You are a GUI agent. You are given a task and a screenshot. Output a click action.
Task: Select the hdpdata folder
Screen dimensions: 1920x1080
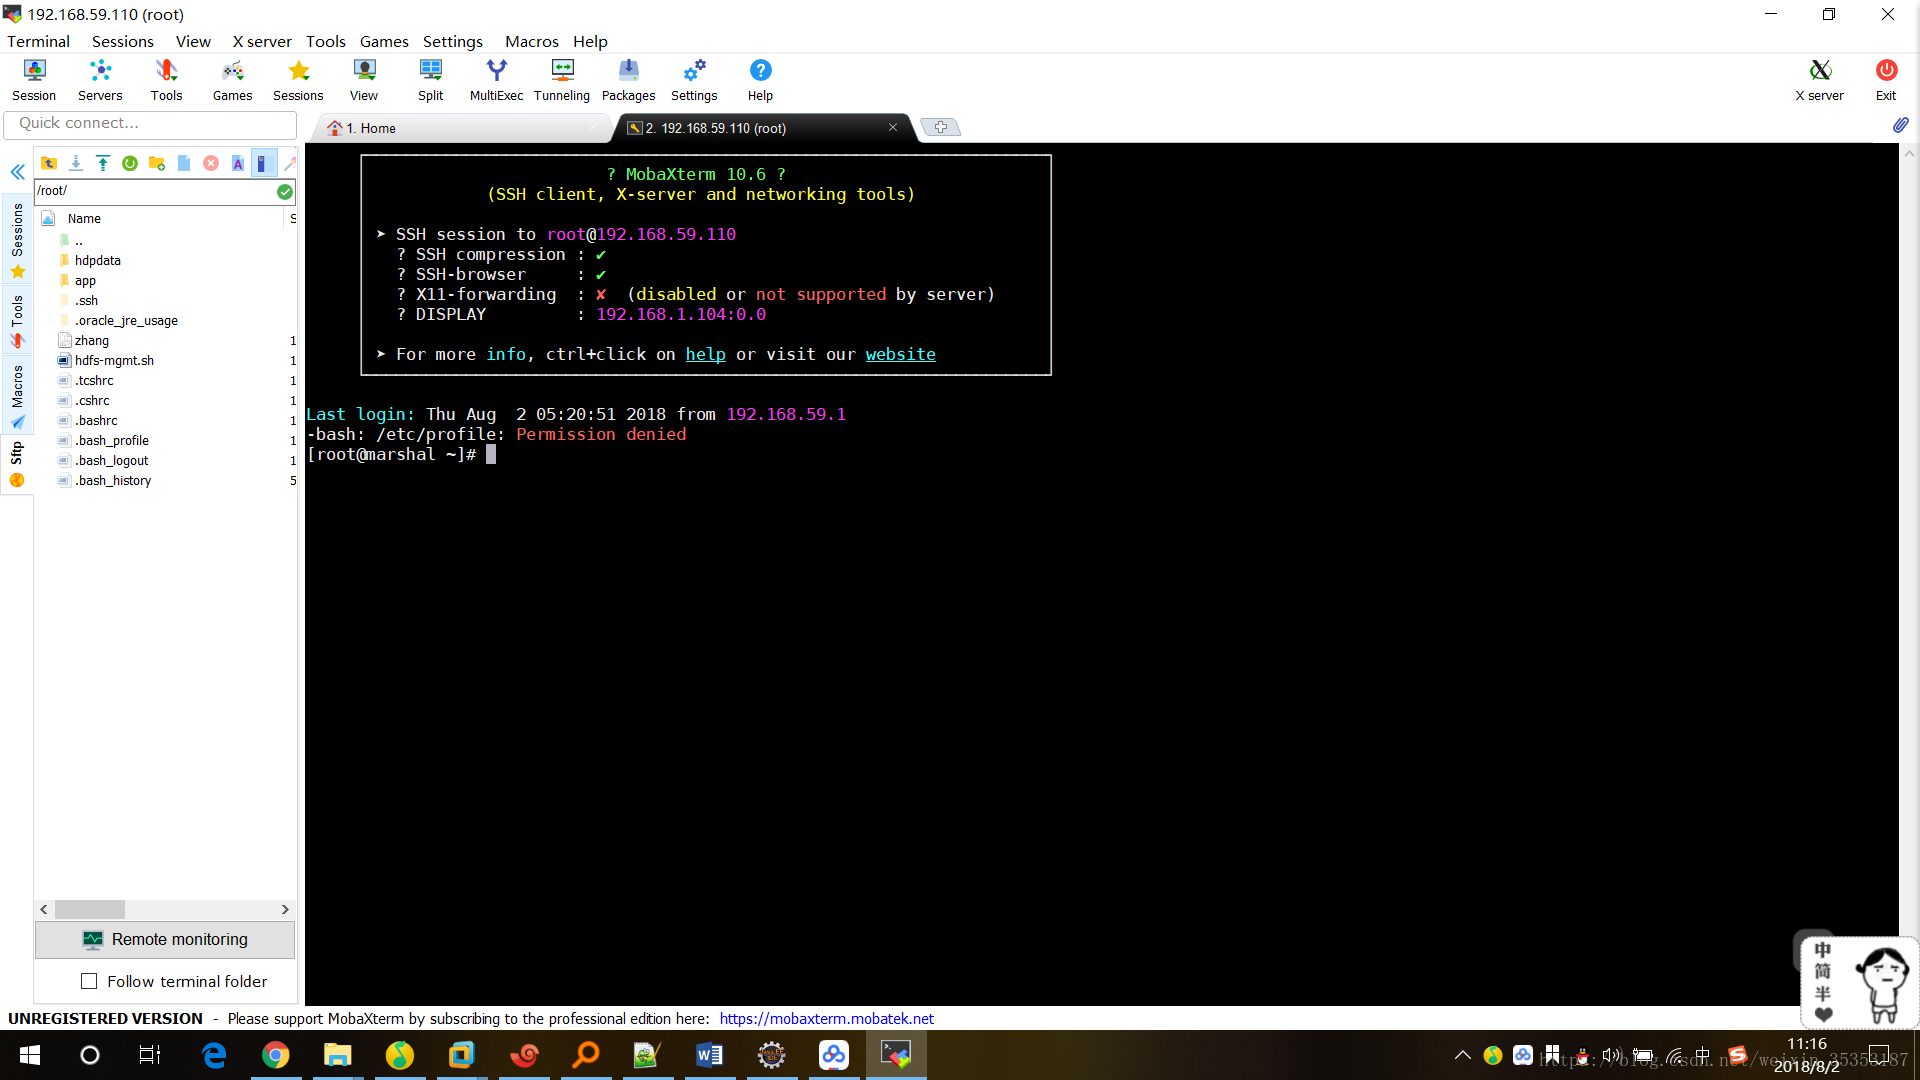[x=97, y=260]
